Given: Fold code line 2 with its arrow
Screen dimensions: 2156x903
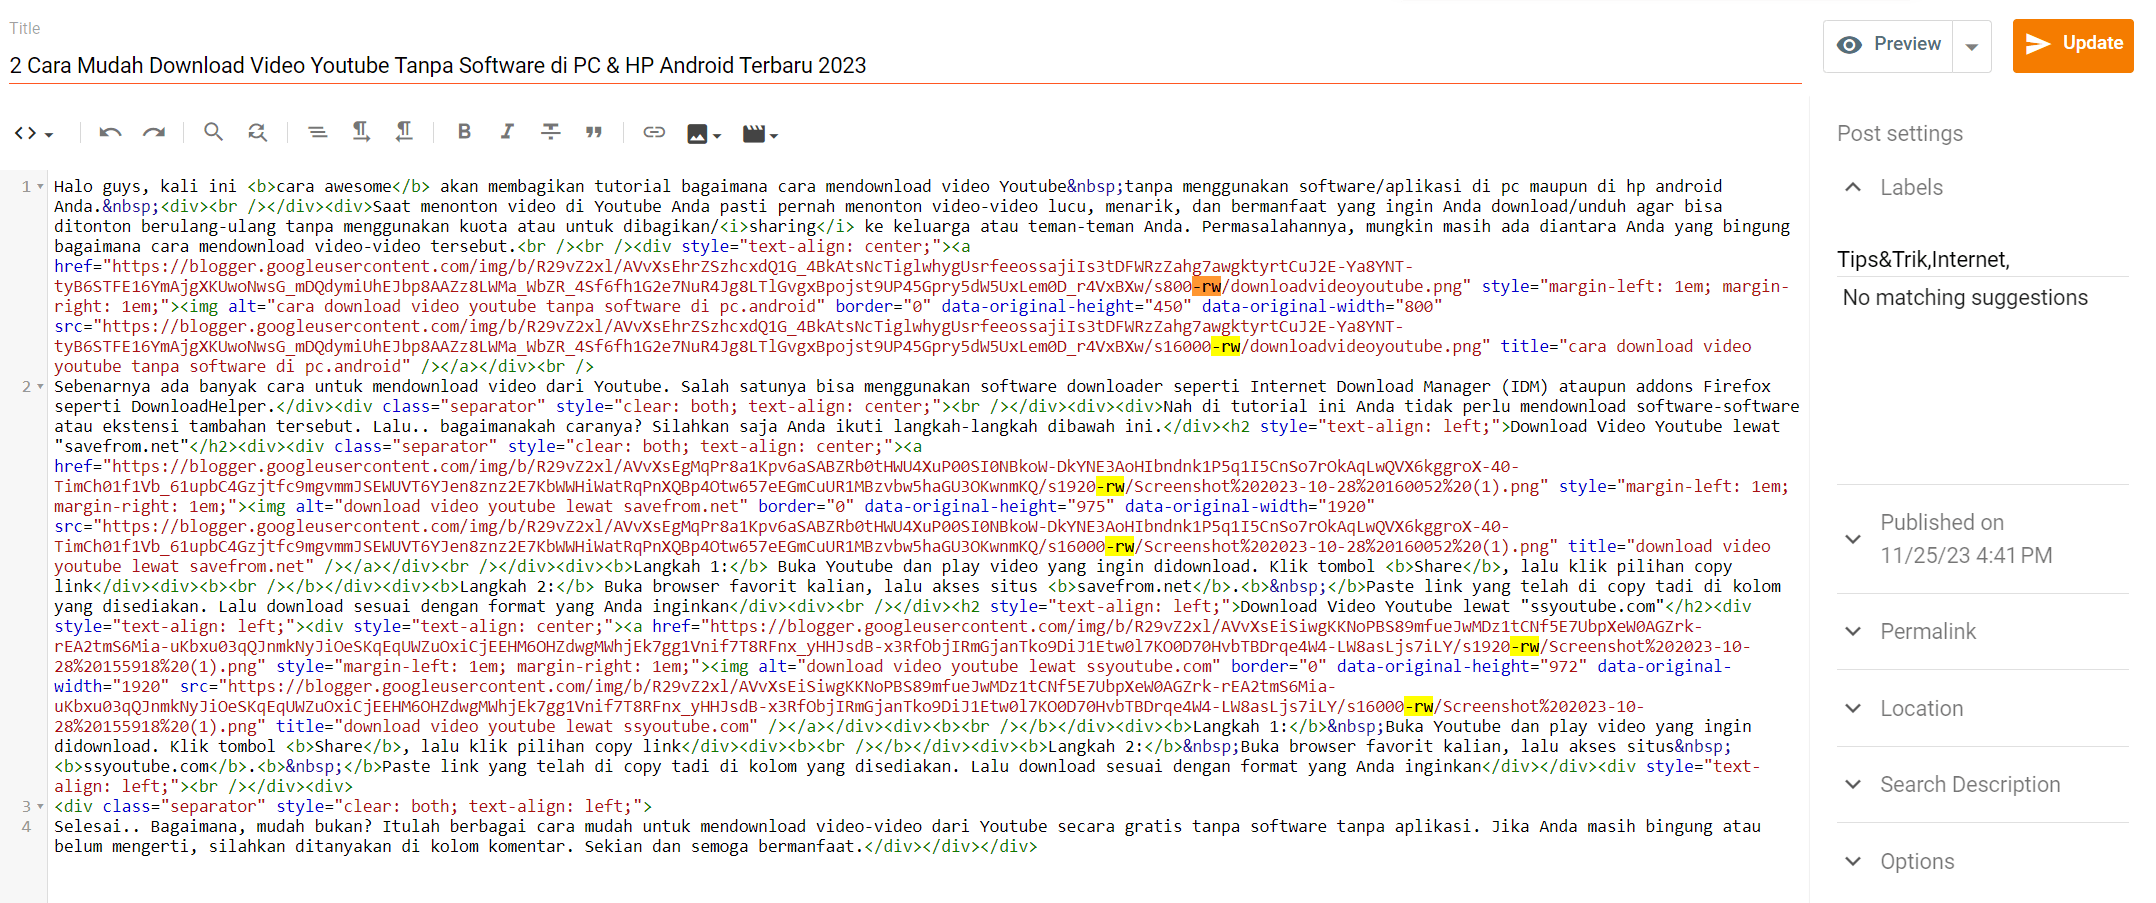Looking at the screenshot, I should tap(40, 386).
